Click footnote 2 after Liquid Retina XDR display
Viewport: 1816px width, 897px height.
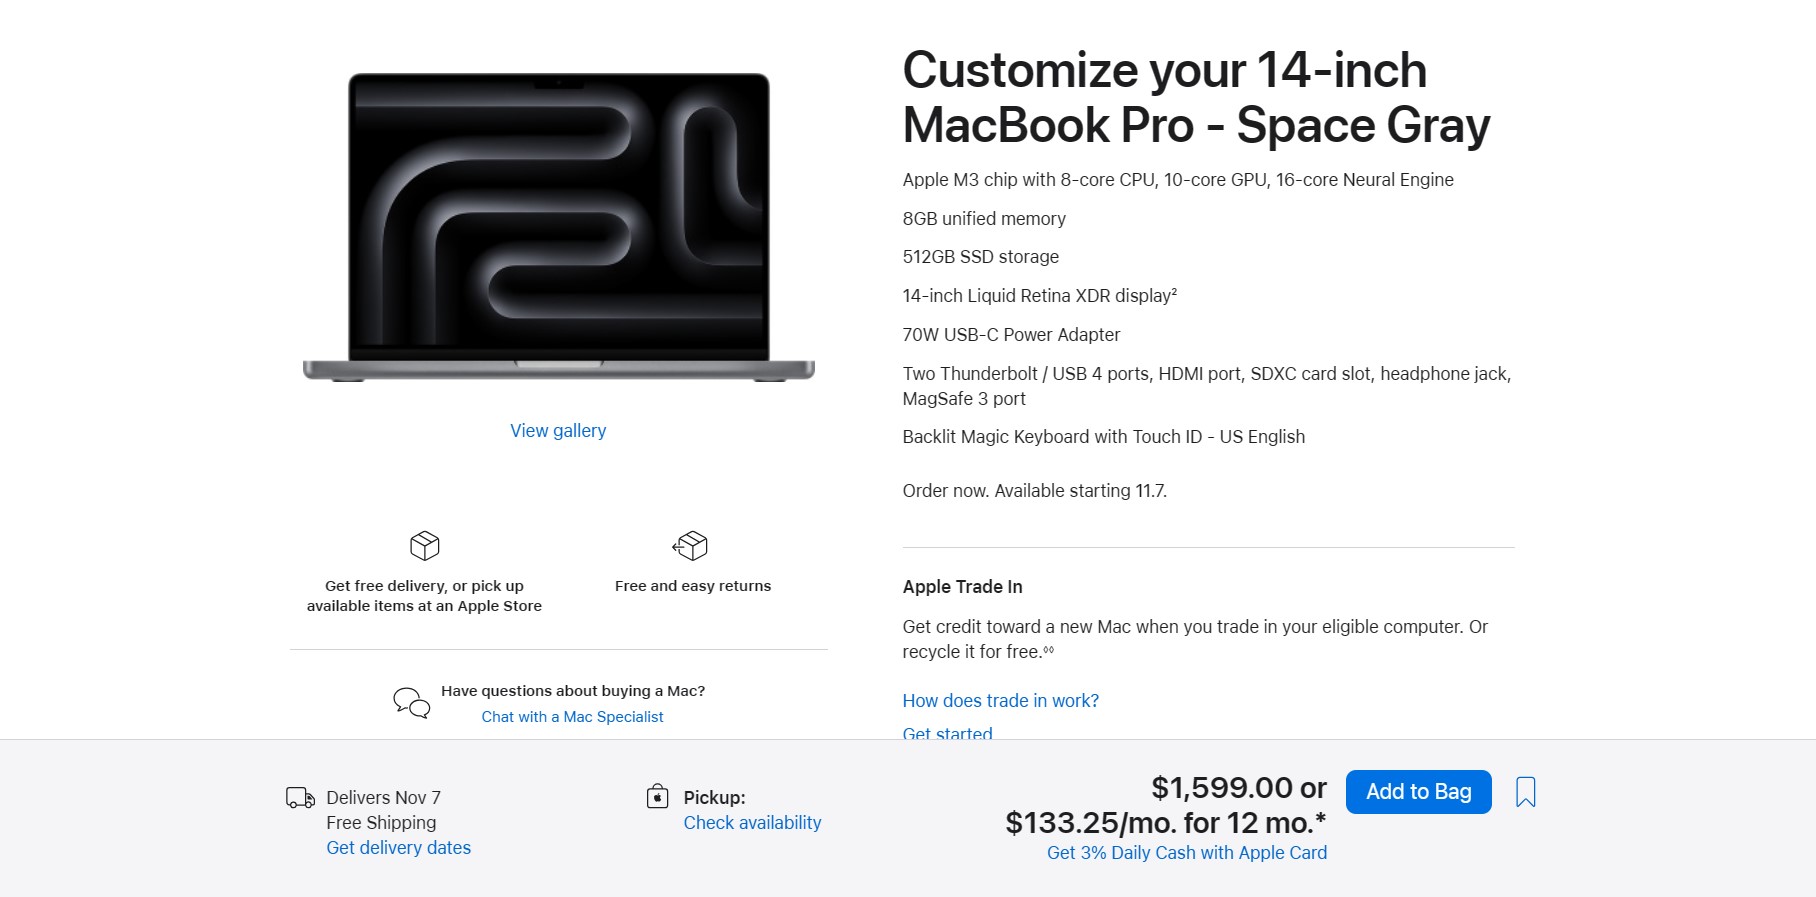coord(1174,292)
